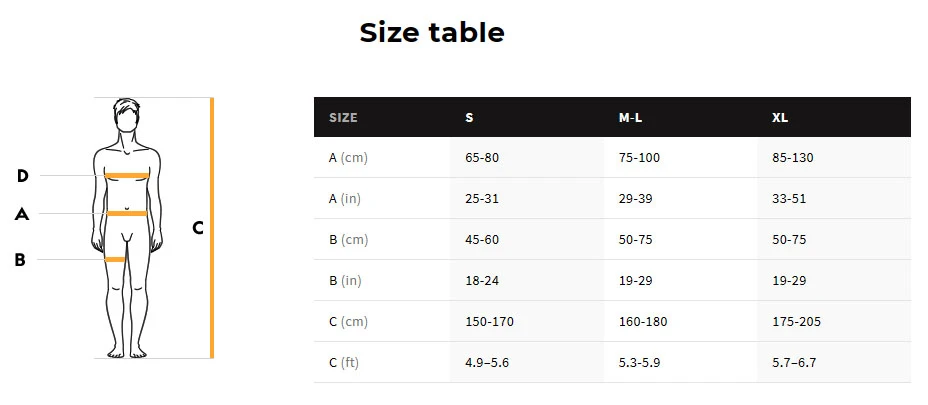Click the 65-80 cell for size S
The width and height of the screenshot is (928, 405).
482,158
